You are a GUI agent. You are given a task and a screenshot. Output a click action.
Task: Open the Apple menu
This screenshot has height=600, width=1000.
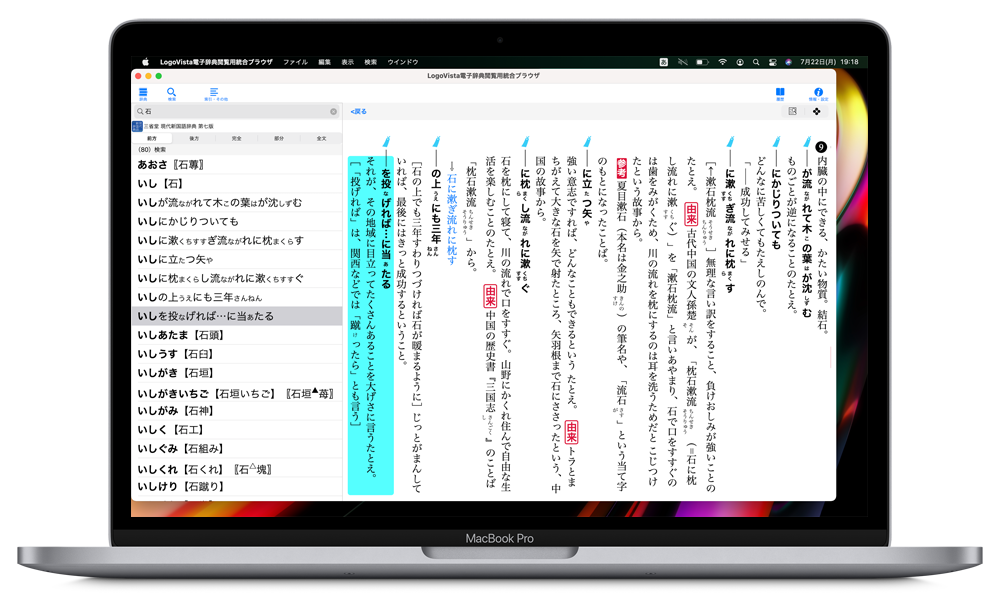pyautogui.click(x=145, y=62)
